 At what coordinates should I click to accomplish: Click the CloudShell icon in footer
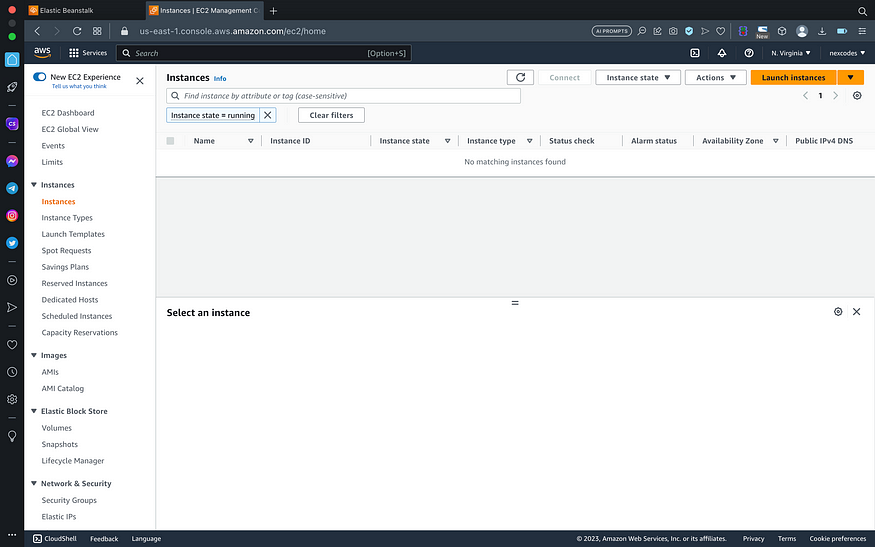37,539
